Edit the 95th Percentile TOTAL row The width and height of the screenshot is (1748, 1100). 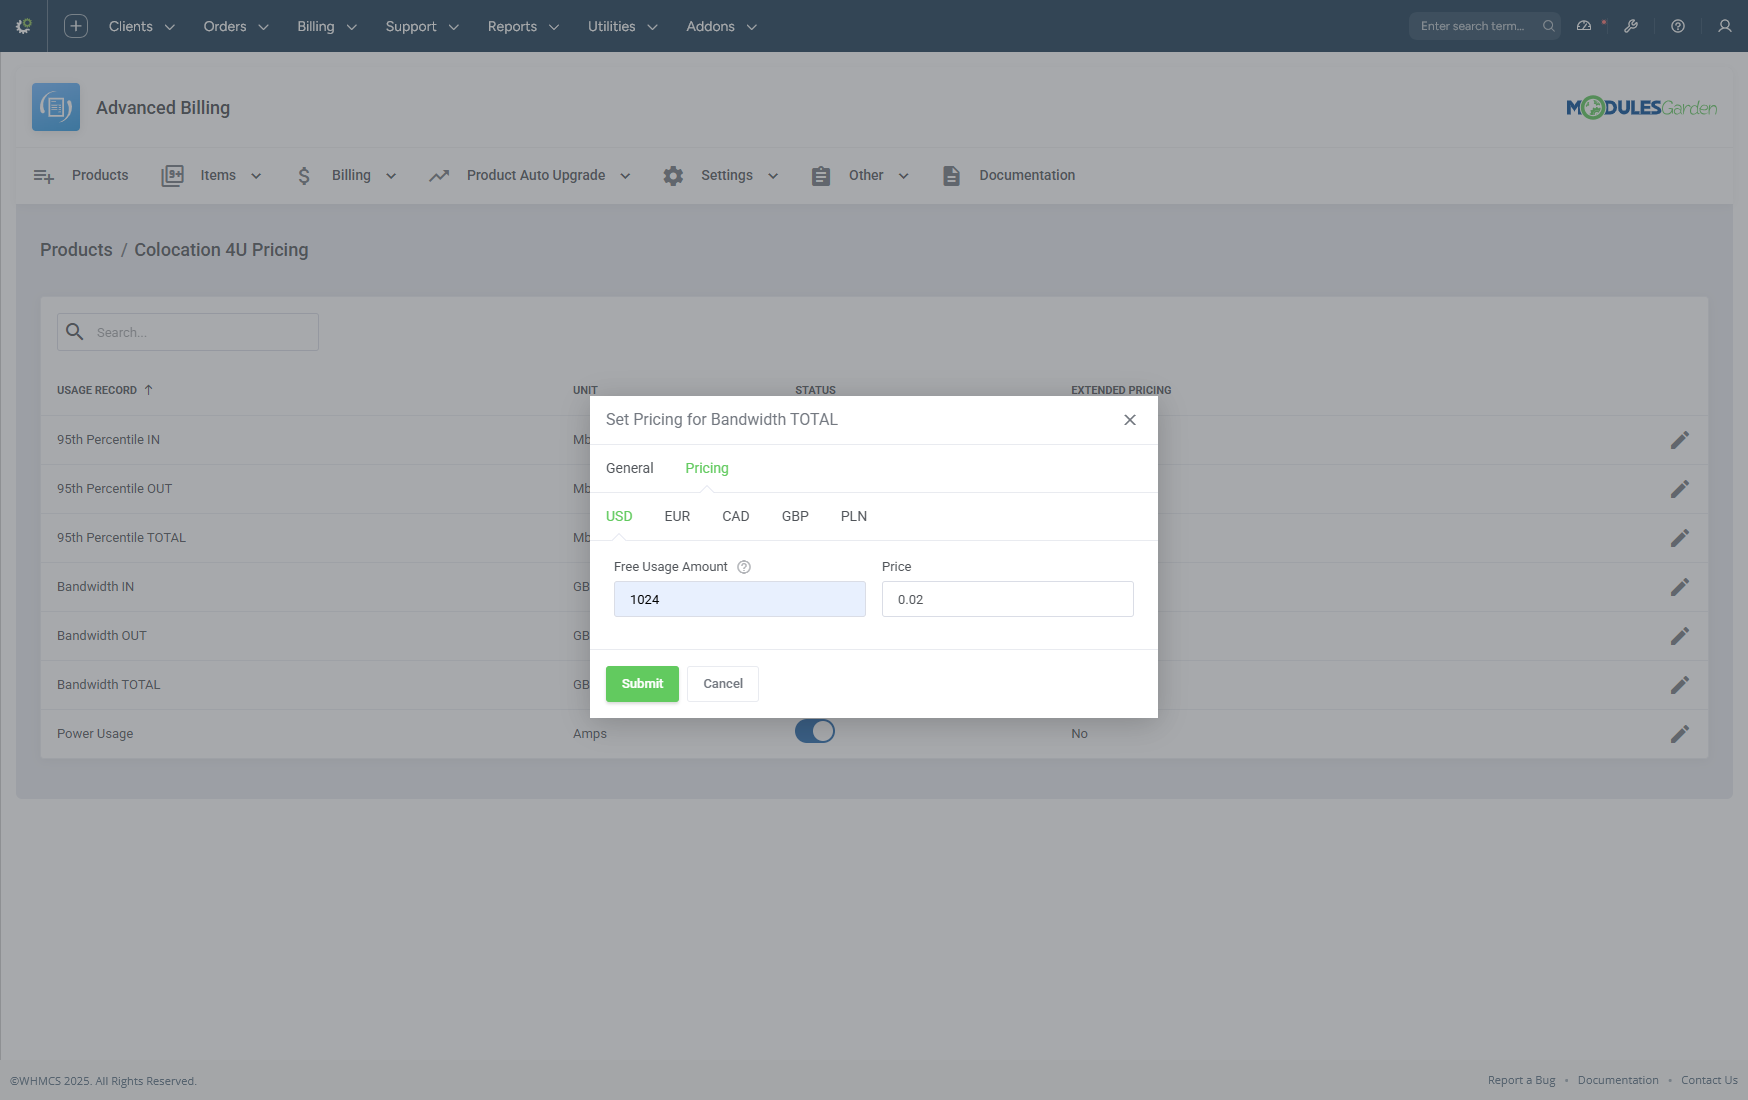(x=1680, y=538)
